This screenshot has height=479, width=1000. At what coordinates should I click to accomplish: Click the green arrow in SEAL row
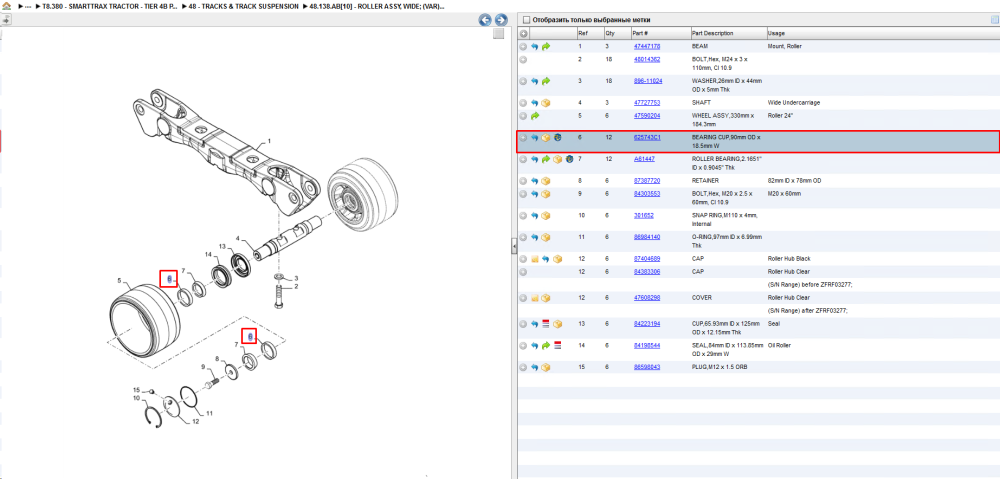click(546, 346)
